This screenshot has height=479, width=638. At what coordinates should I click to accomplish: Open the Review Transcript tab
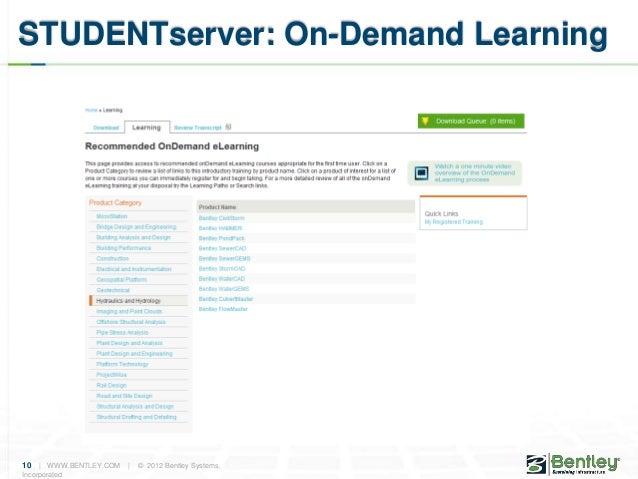coord(198,128)
